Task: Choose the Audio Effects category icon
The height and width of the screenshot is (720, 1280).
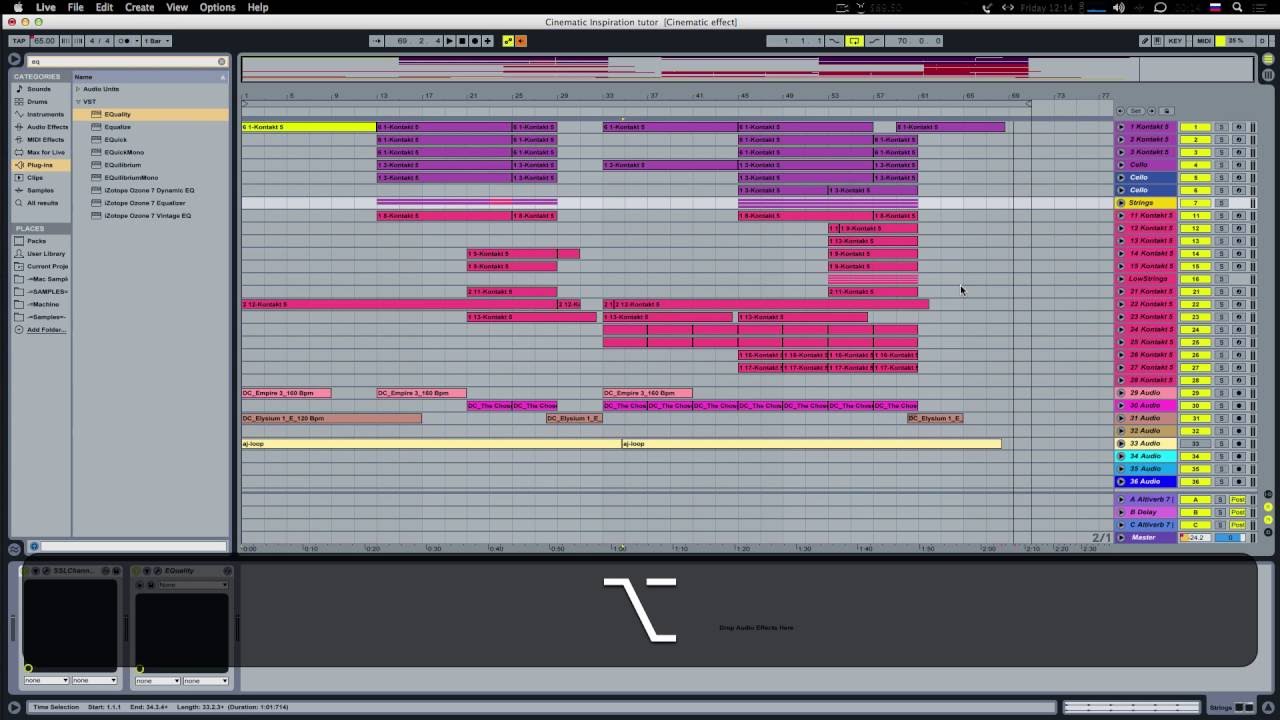Action: click(19, 127)
